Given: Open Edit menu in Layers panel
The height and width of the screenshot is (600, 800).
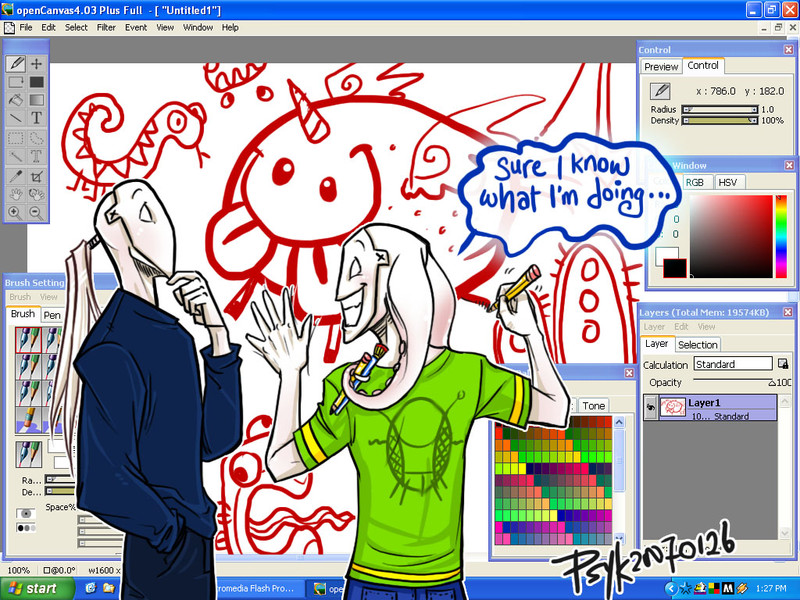Looking at the screenshot, I should click(681, 327).
